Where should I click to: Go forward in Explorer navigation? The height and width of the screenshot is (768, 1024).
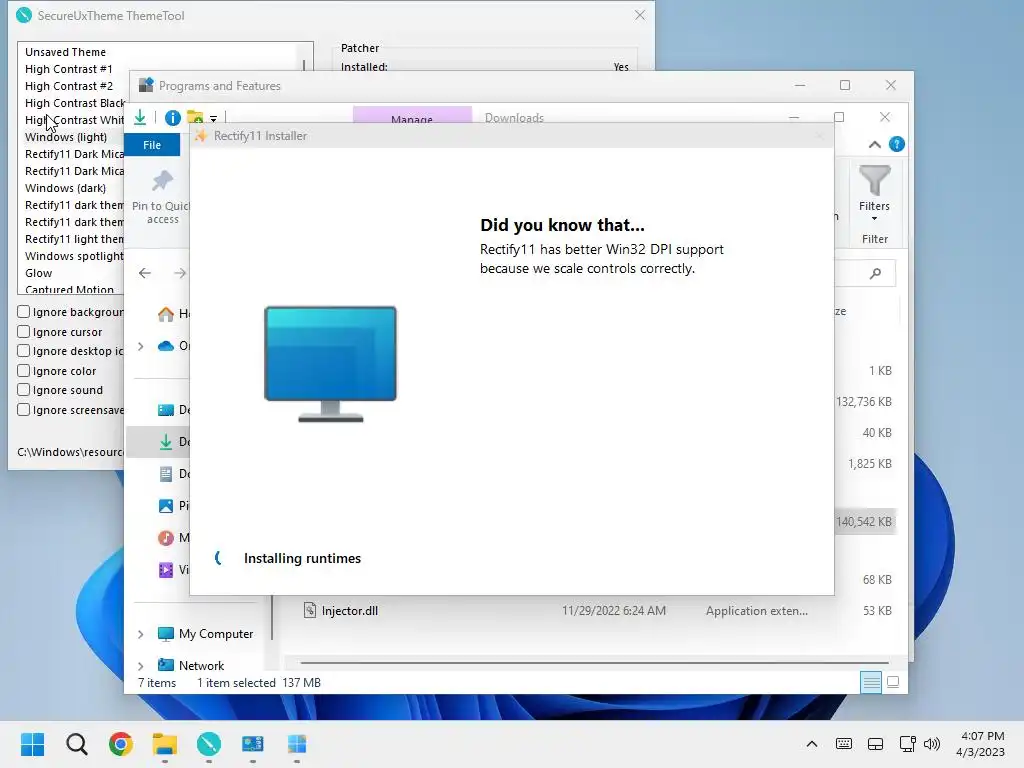(x=180, y=273)
